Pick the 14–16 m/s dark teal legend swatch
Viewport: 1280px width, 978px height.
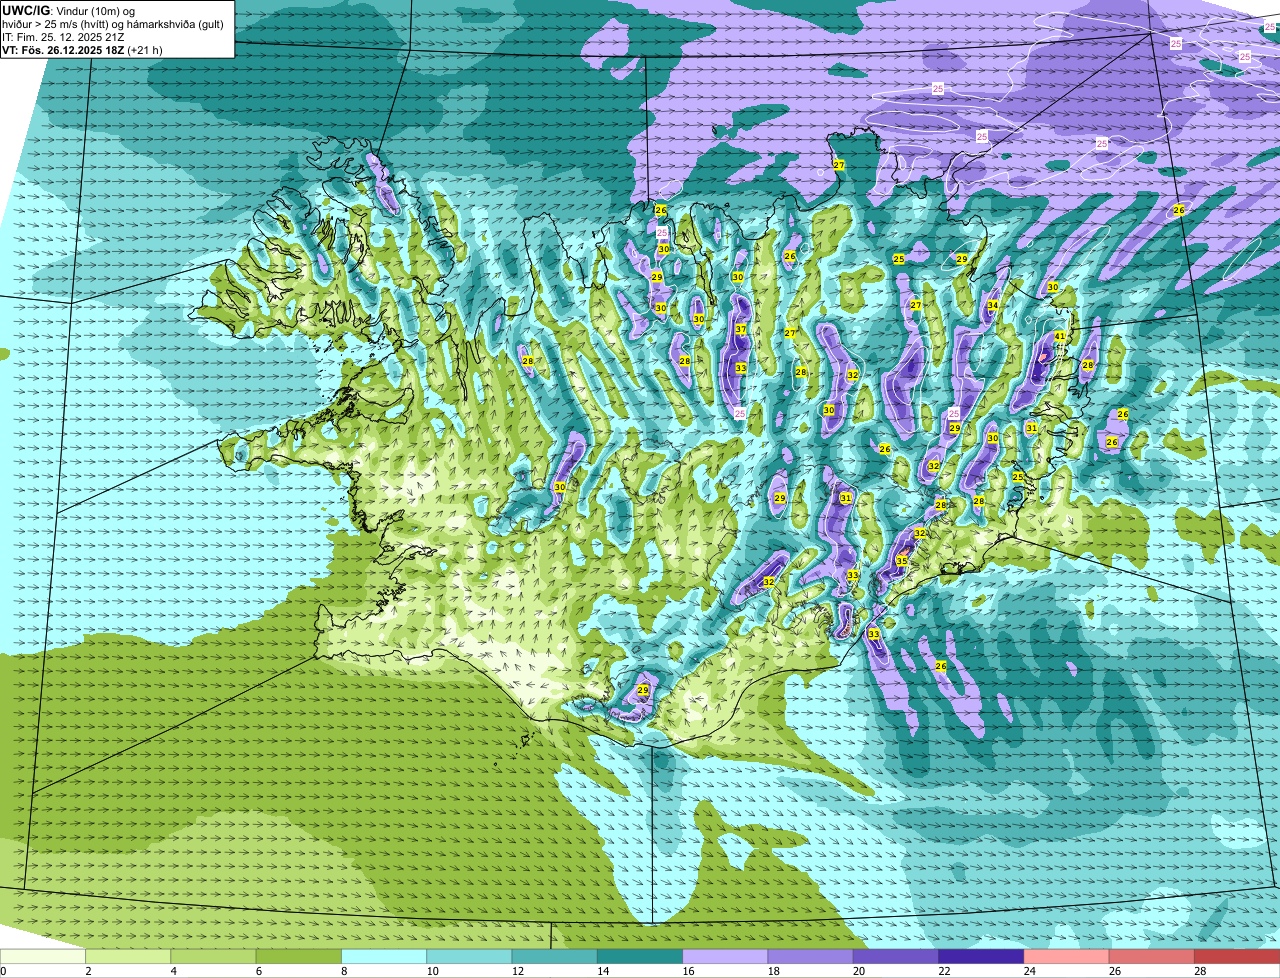[640, 956]
